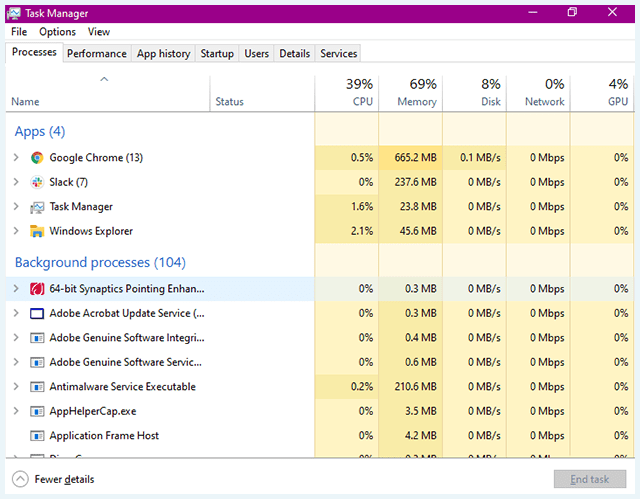The height and width of the screenshot is (499, 640).
Task: Click the Fewer details circular arrow icon
Action: coord(20,479)
